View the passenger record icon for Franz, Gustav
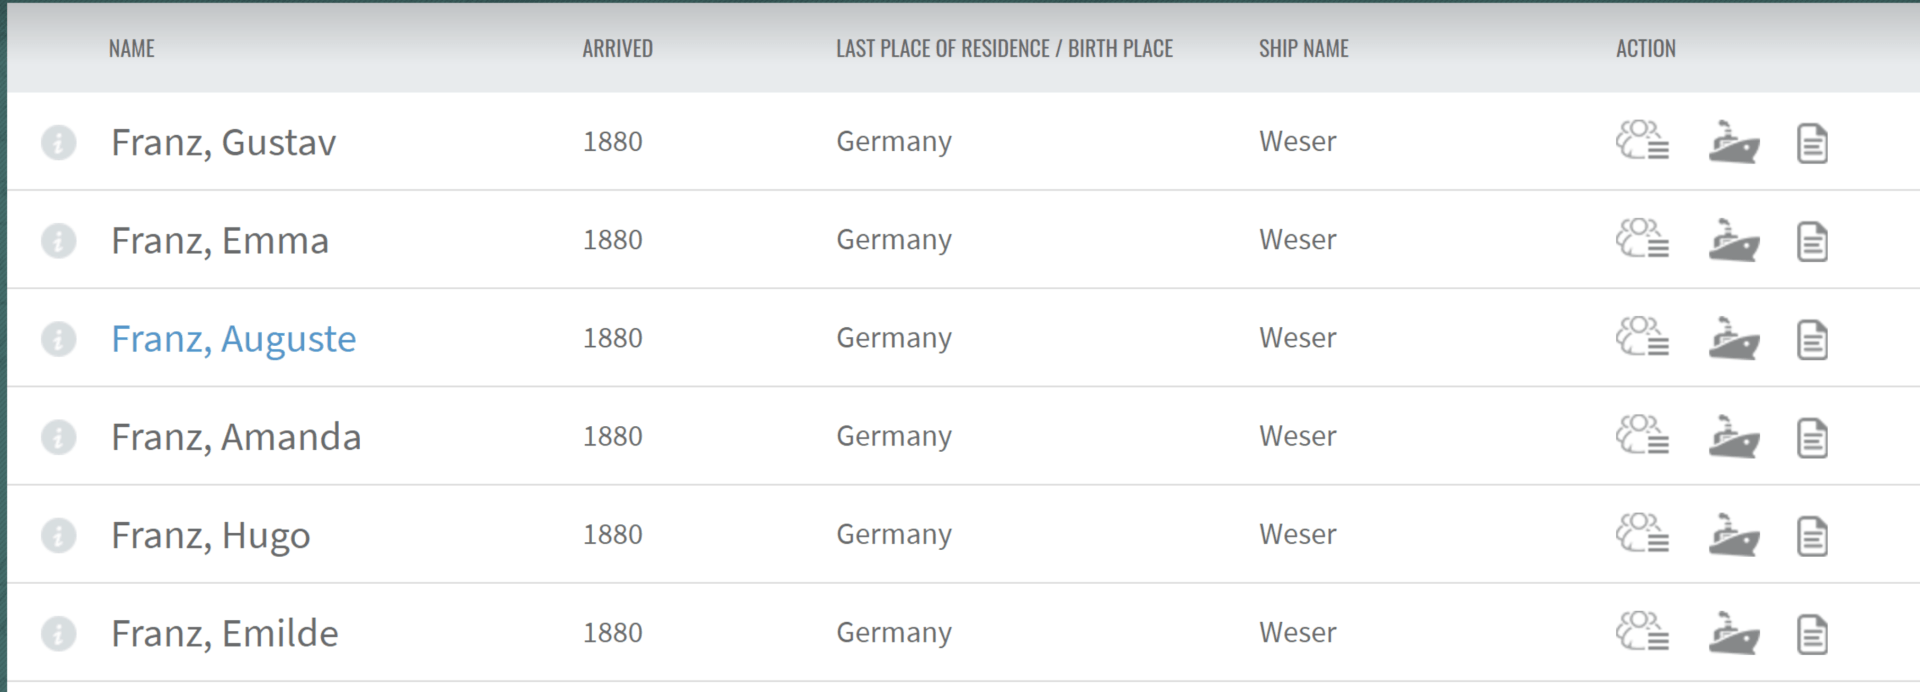 (x=1642, y=141)
